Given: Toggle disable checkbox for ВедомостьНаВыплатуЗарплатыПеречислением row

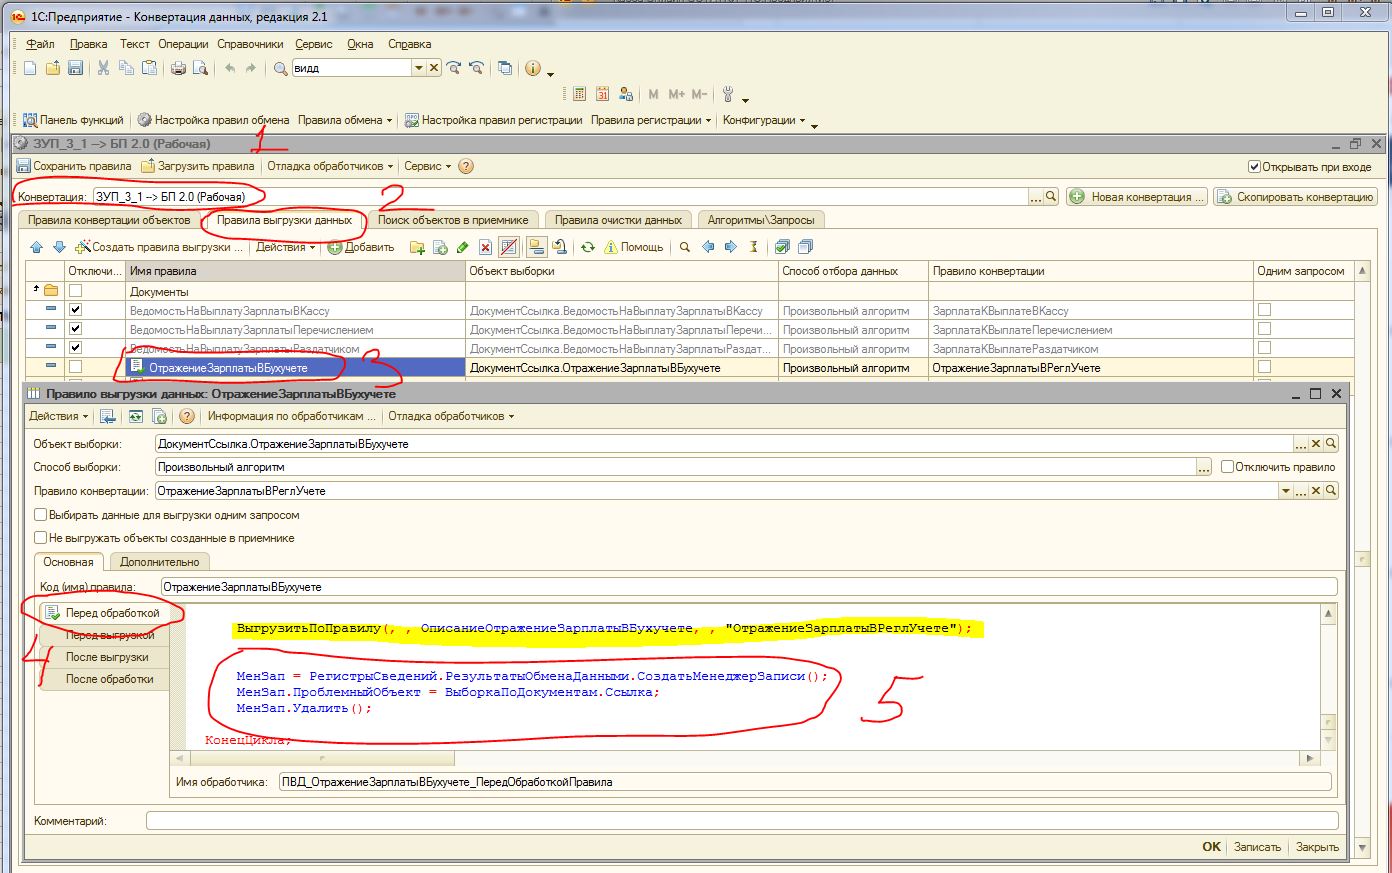Looking at the screenshot, I should (x=75, y=329).
